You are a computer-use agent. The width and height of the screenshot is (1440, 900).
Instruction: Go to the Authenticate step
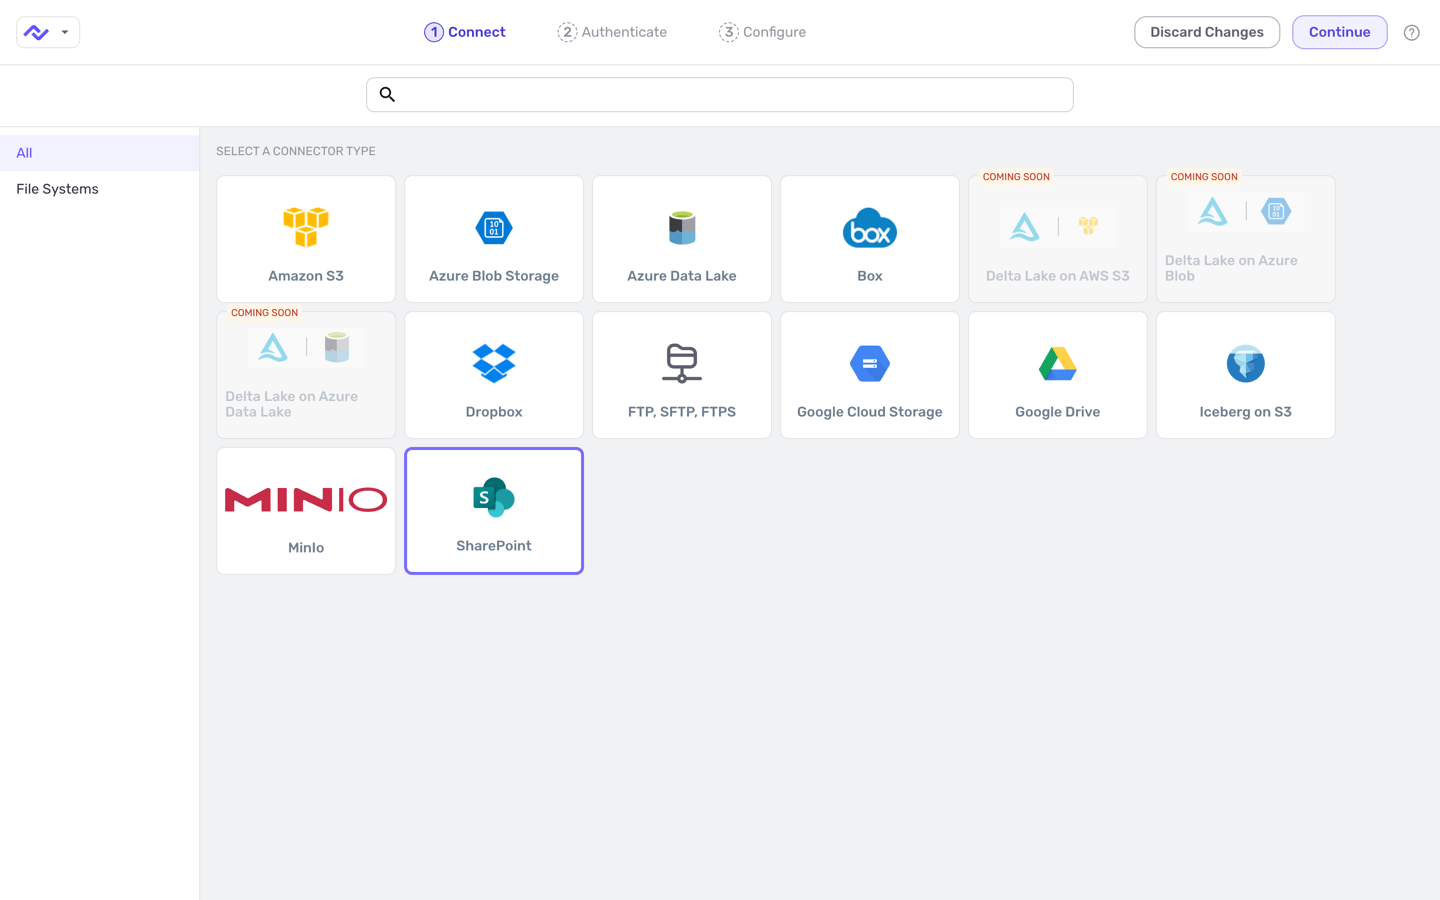tap(612, 32)
